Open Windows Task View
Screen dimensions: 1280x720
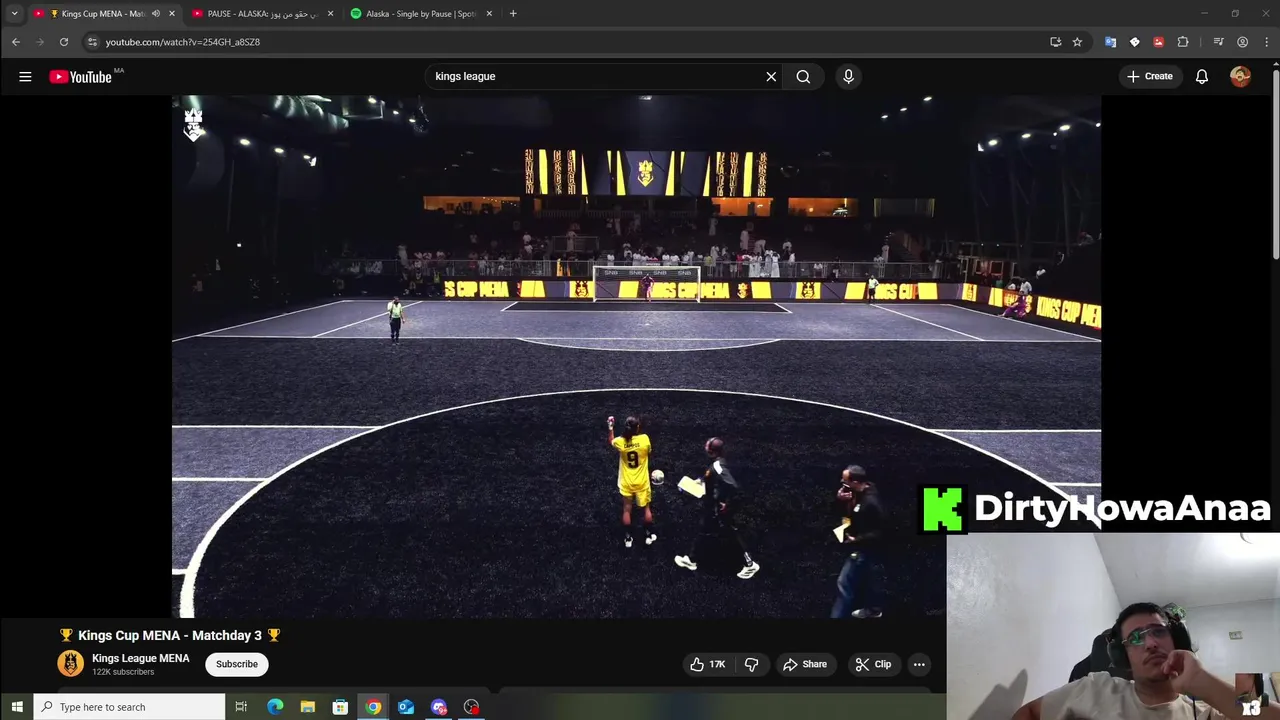pyautogui.click(x=241, y=707)
